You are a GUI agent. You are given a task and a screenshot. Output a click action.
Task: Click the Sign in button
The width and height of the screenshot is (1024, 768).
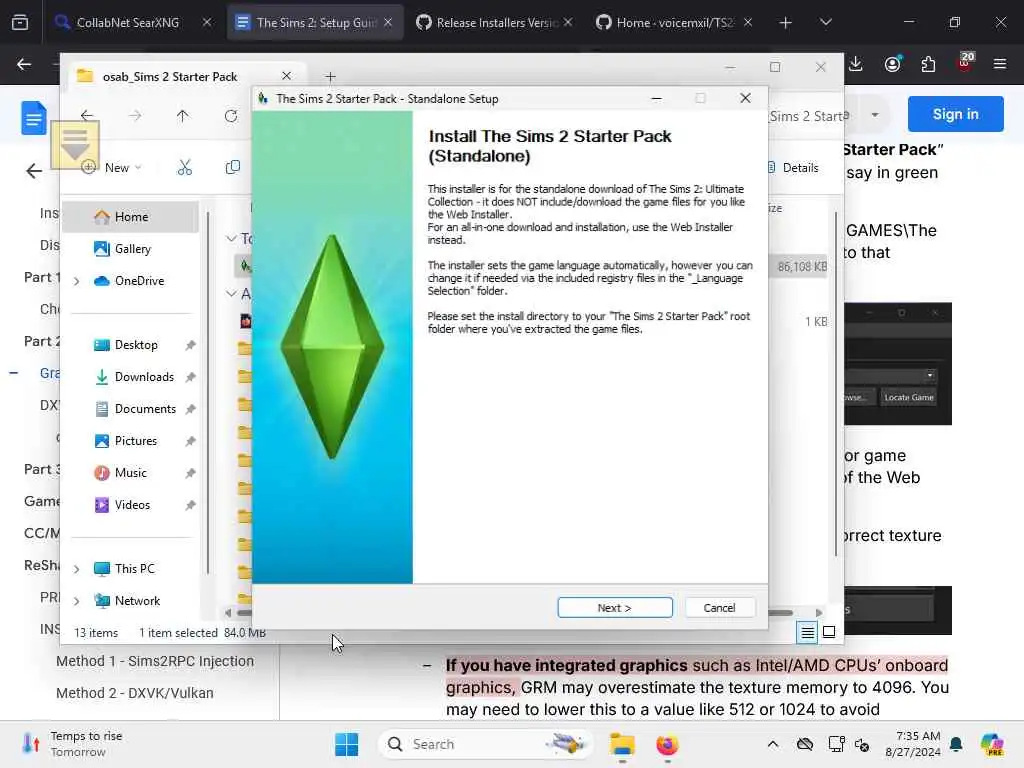pos(955,114)
